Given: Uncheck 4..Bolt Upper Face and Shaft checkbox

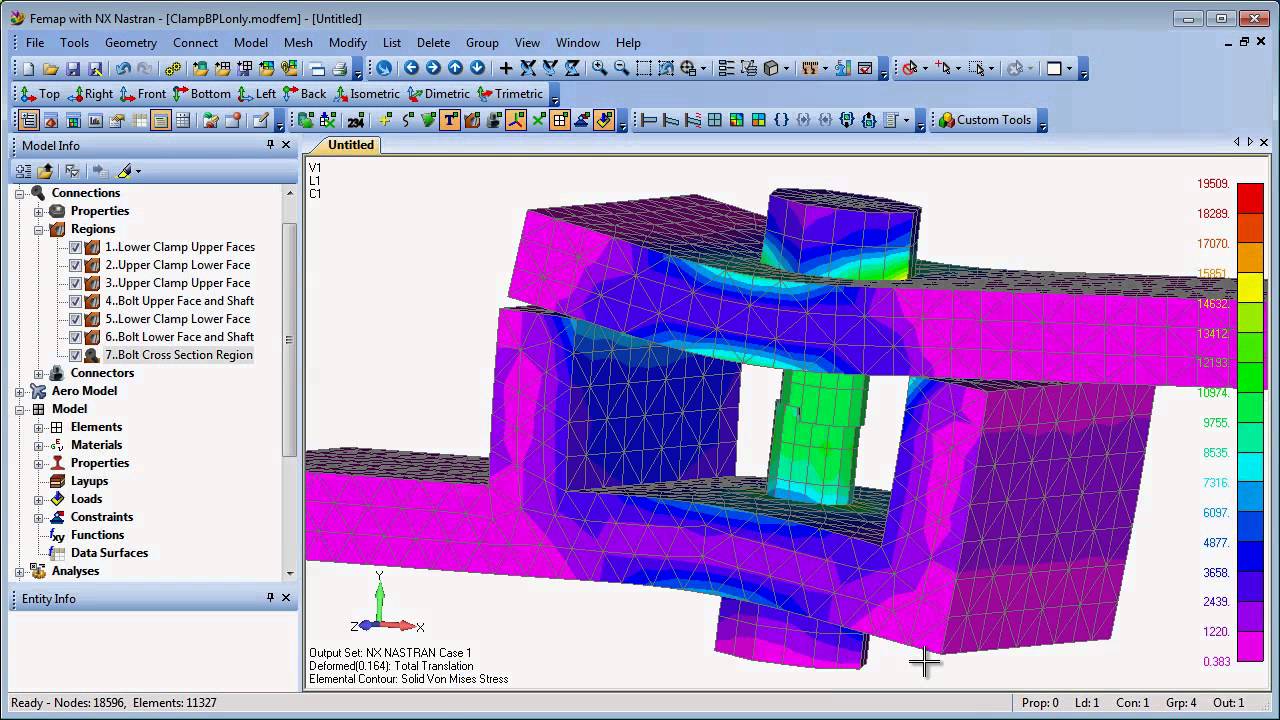Looking at the screenshot, I should (x=75, y=301).
